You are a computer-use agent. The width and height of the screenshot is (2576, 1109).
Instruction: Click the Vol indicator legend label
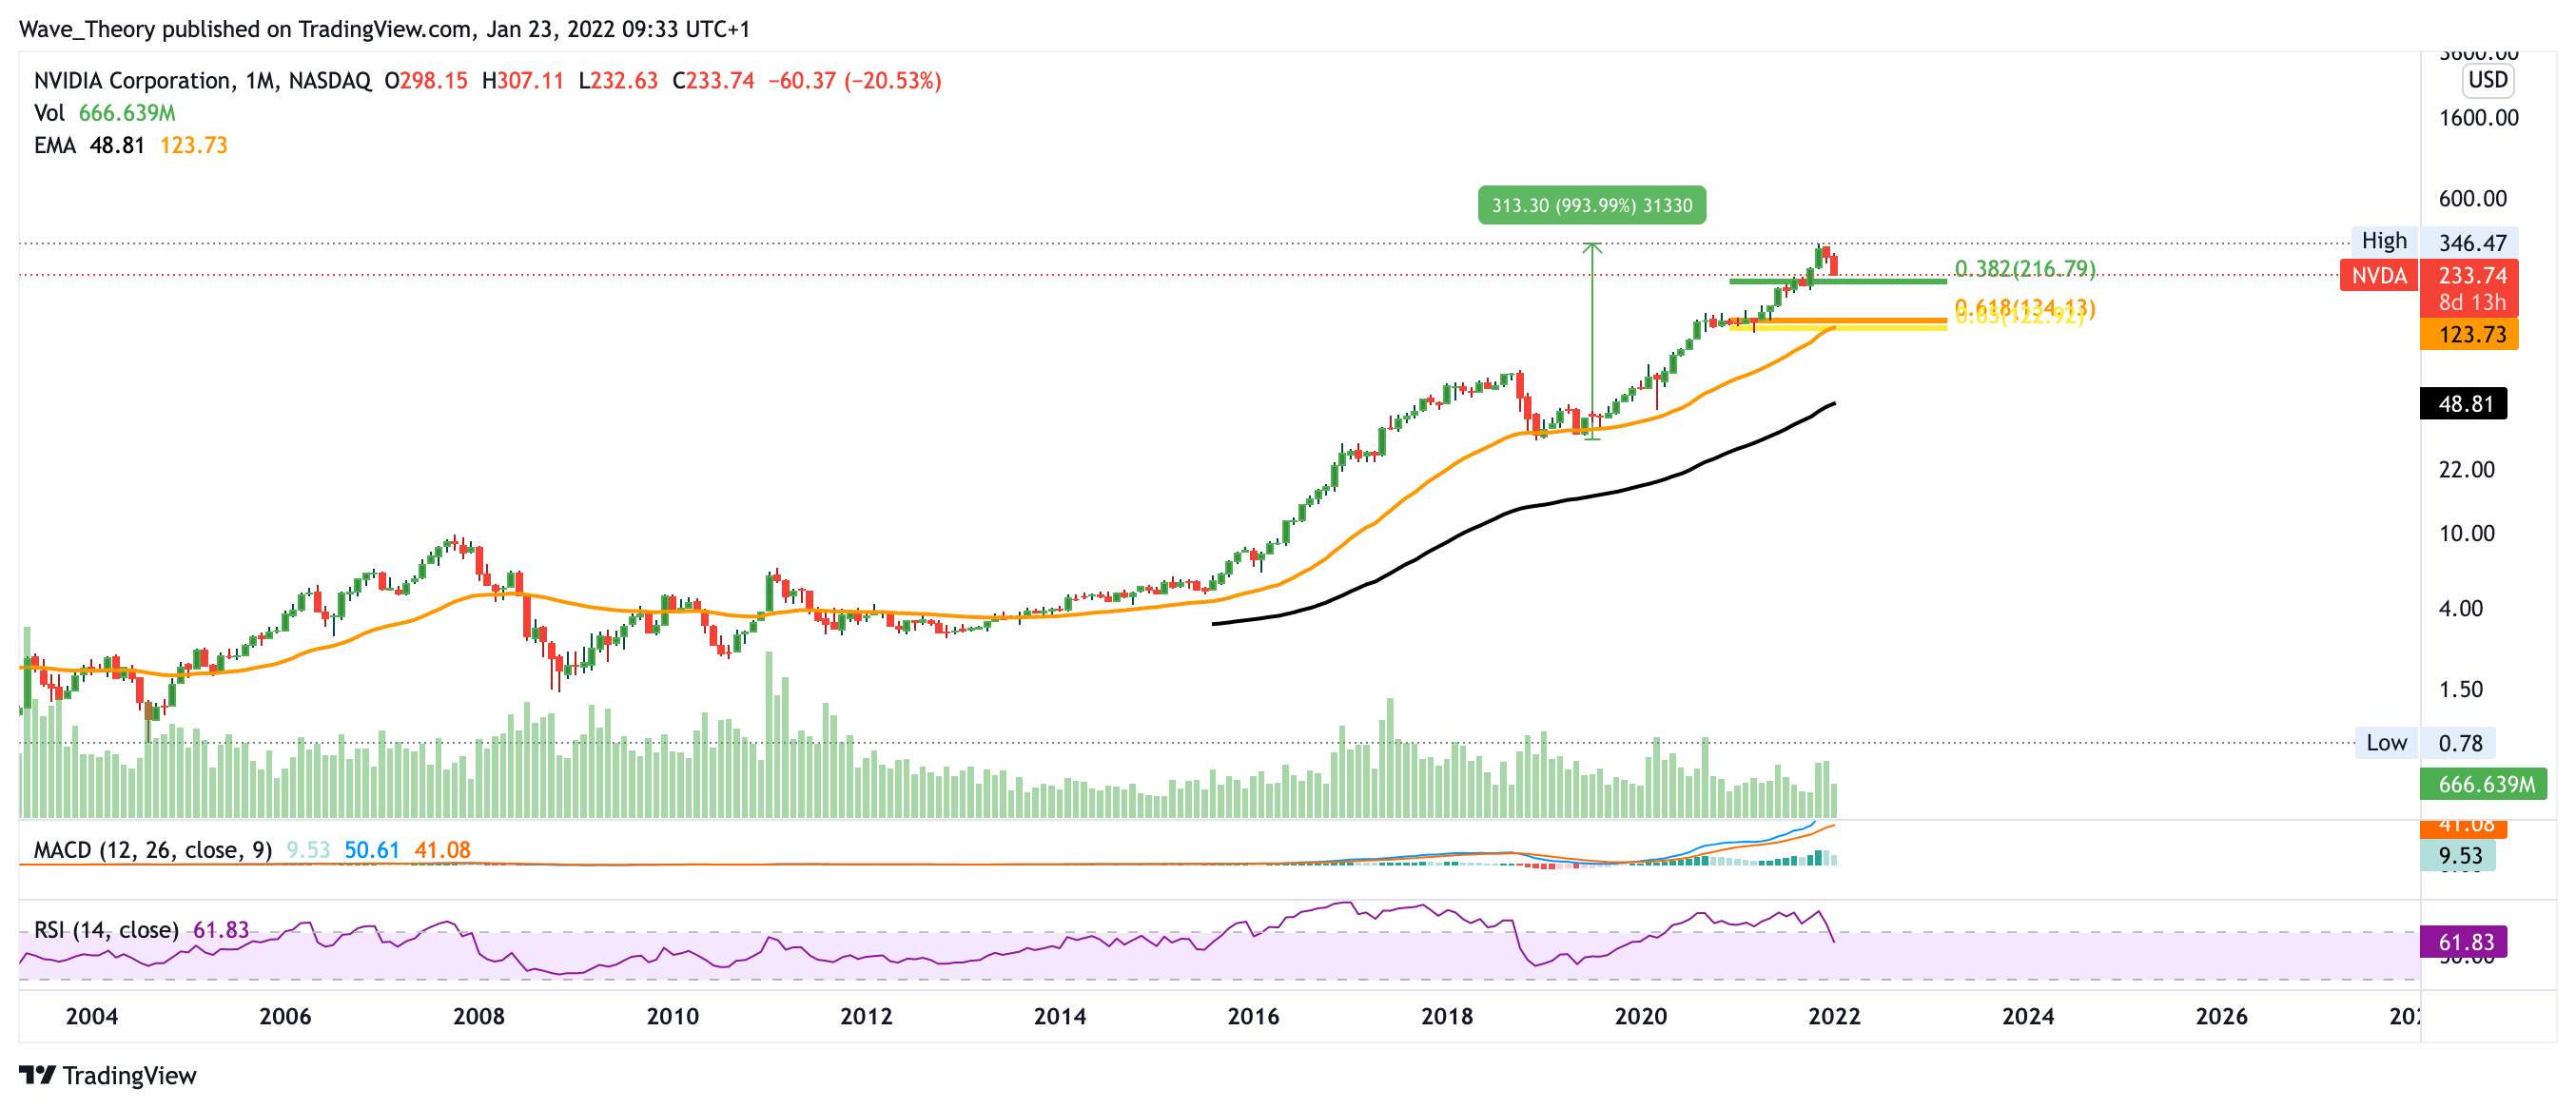(48, 113)
